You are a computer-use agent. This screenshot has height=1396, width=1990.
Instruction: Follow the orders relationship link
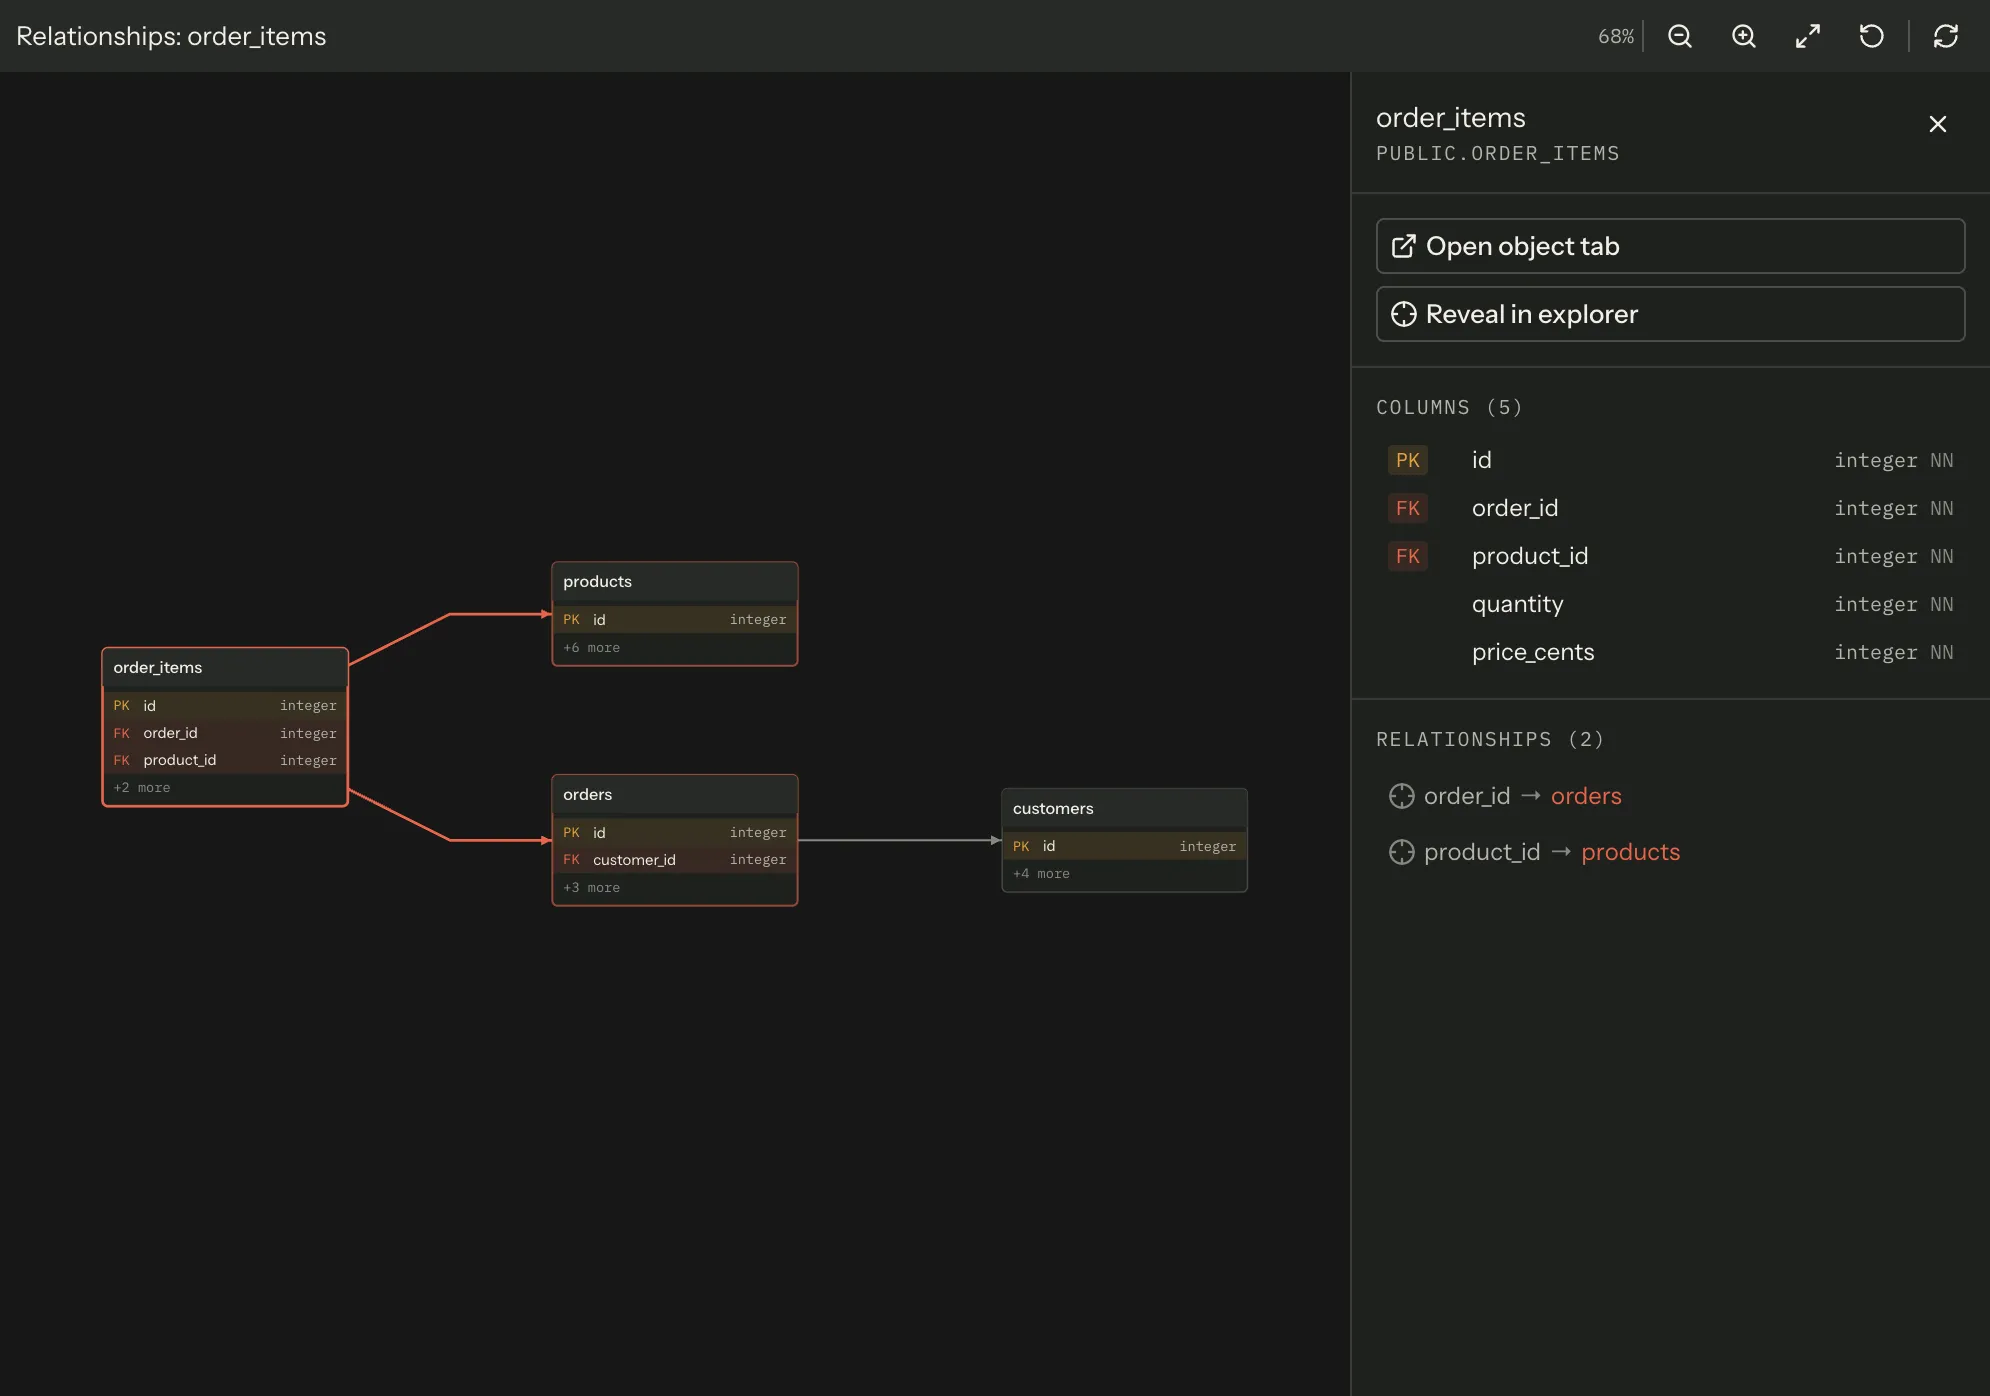tap(1586, 796)
